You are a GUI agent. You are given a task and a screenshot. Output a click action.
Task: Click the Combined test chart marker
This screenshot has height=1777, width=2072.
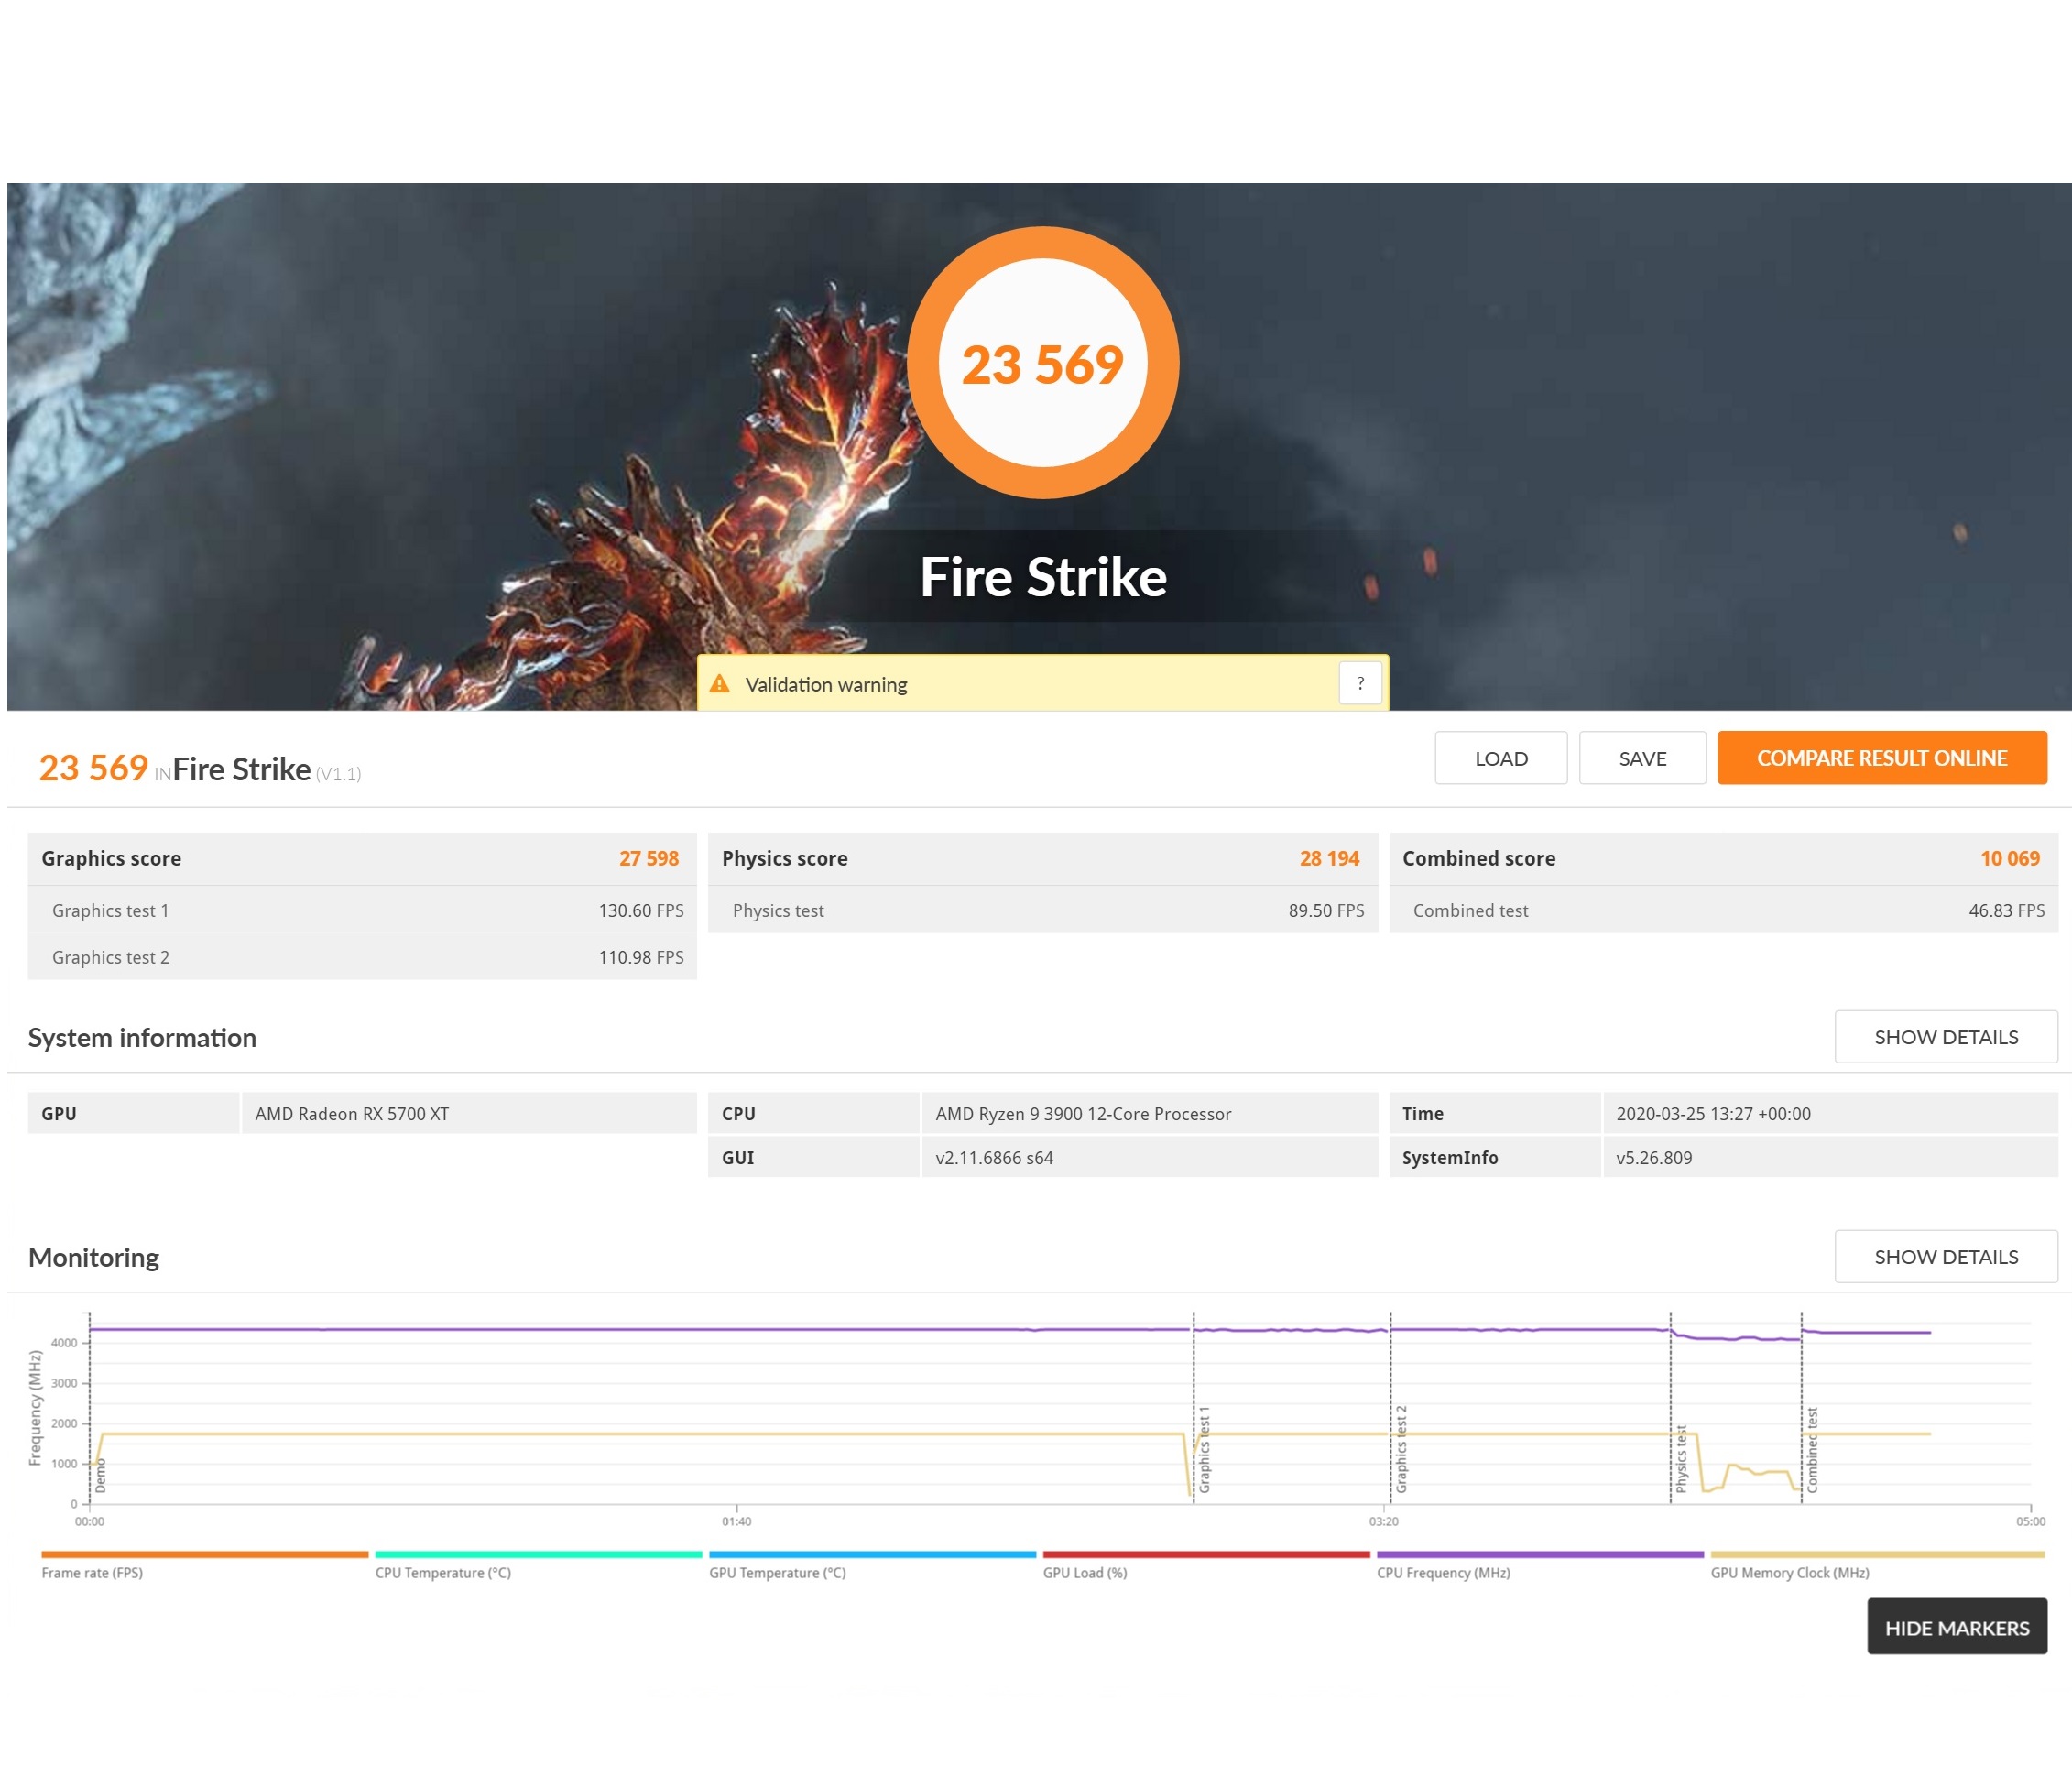point(1812,1450)
